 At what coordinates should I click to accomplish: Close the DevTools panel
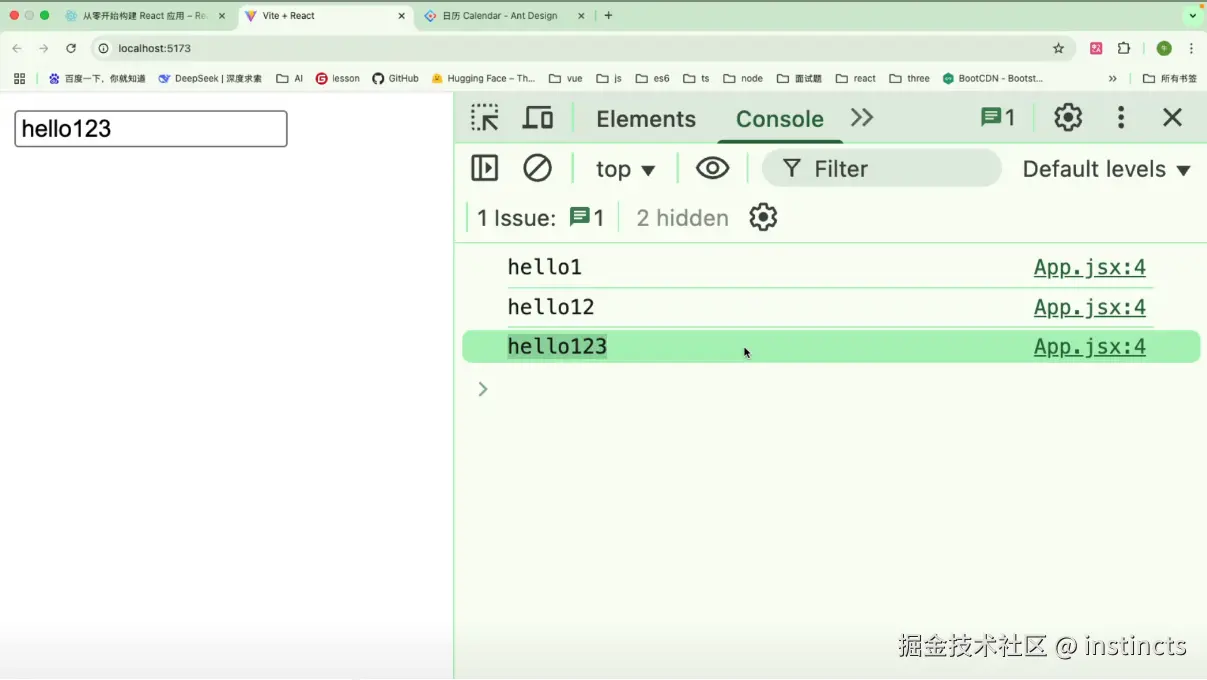point(1173,118)
